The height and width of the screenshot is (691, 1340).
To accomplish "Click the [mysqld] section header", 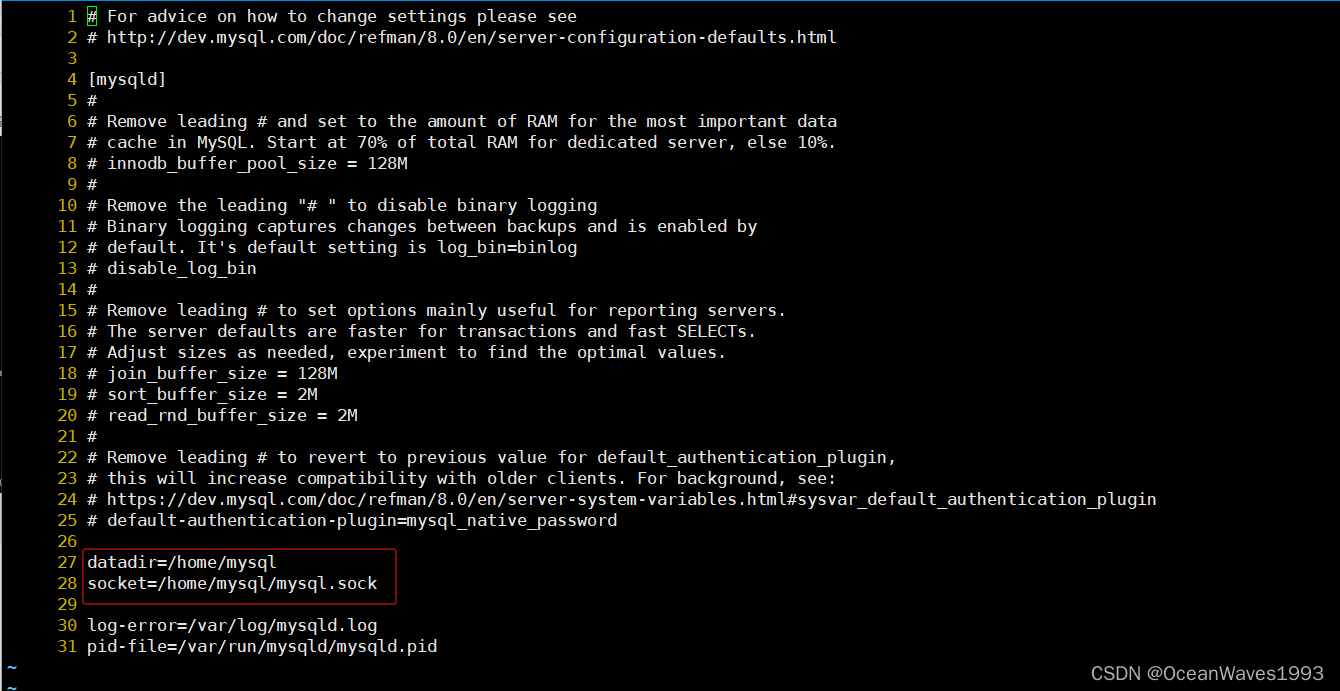I will pyautogui.click(x=127, y=79).
